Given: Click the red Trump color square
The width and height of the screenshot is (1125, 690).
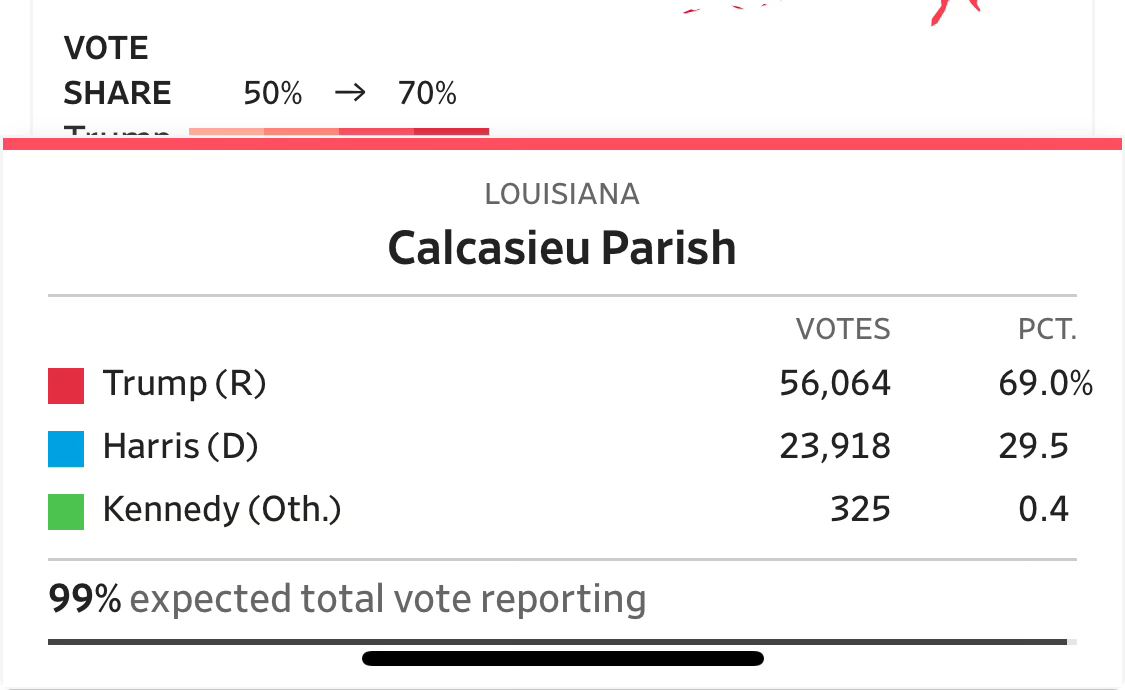Looking at the screenshot, I should click(66, 385).
